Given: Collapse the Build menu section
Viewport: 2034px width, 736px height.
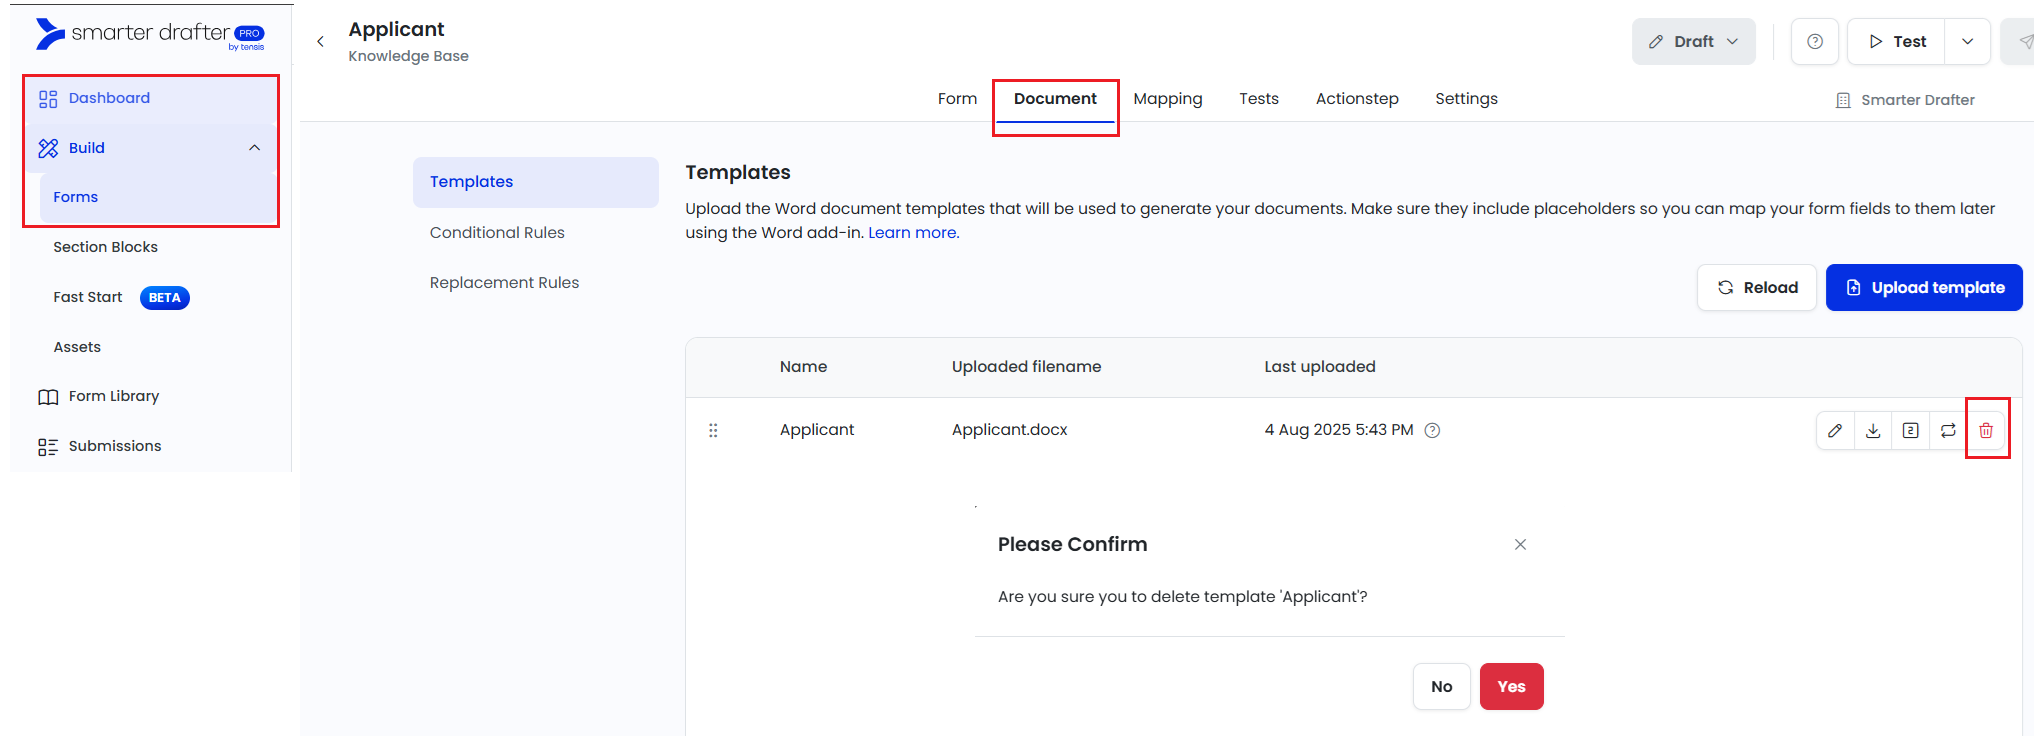Looking at the screenshot, I should 254,148.
